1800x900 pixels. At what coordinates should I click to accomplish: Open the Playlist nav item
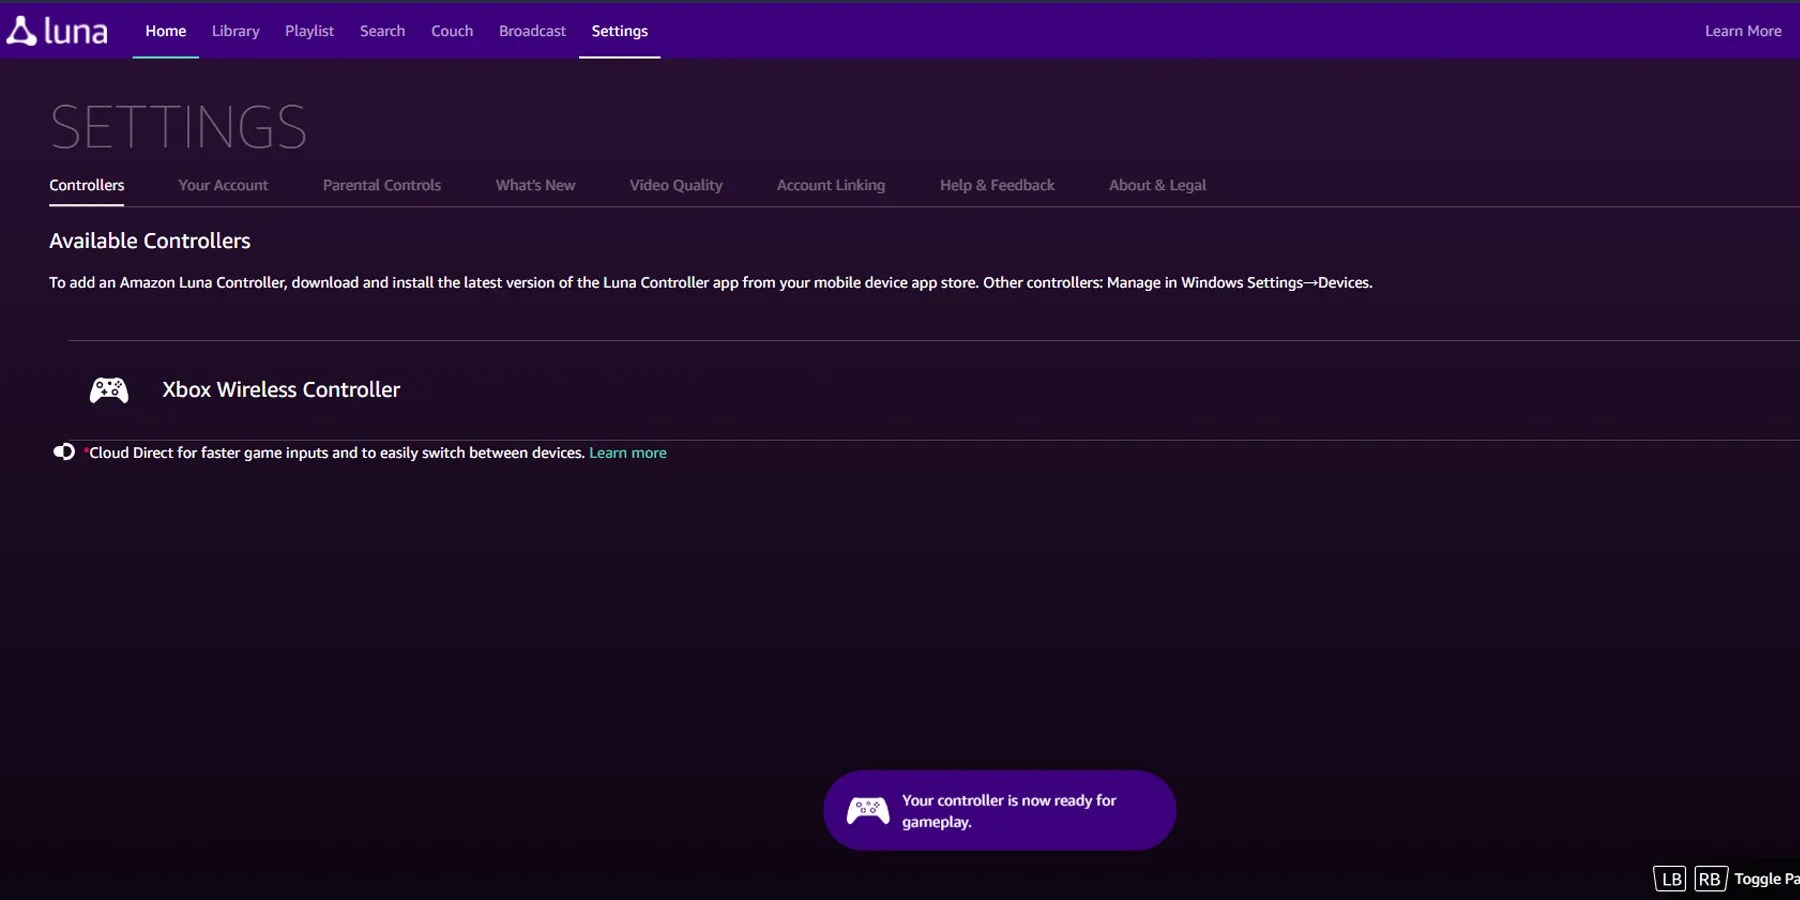coord(309,31)
